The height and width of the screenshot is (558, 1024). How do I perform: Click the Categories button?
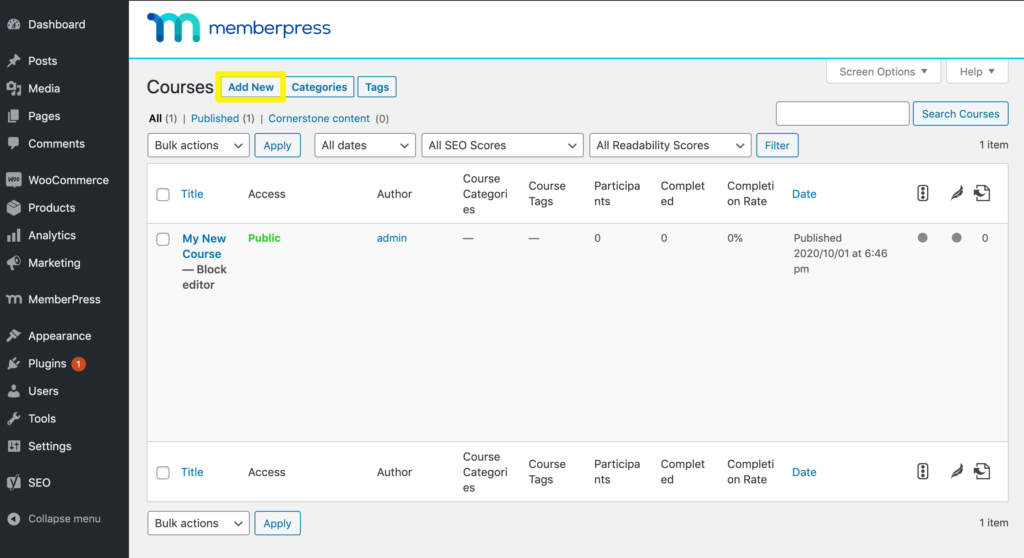click(x=319, y=87)
